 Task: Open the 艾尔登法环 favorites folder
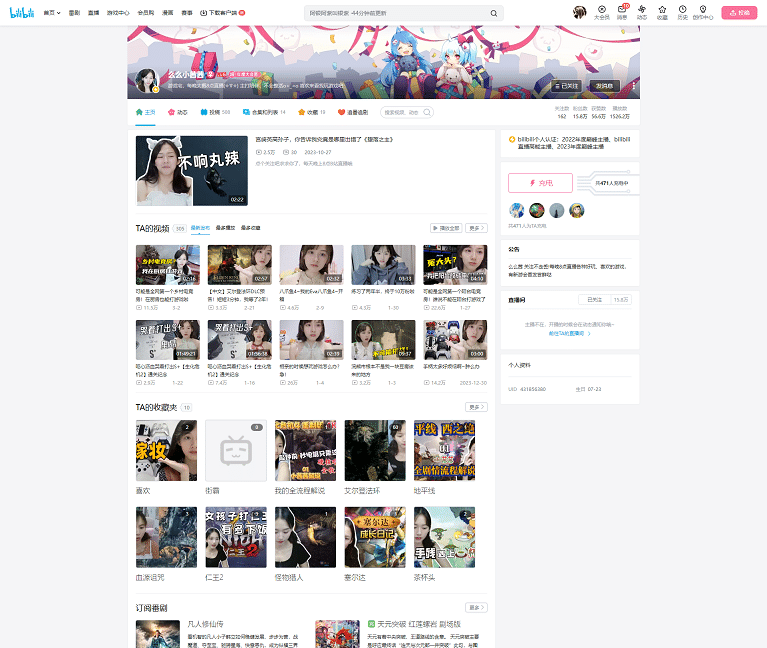(x=375, y=450)
